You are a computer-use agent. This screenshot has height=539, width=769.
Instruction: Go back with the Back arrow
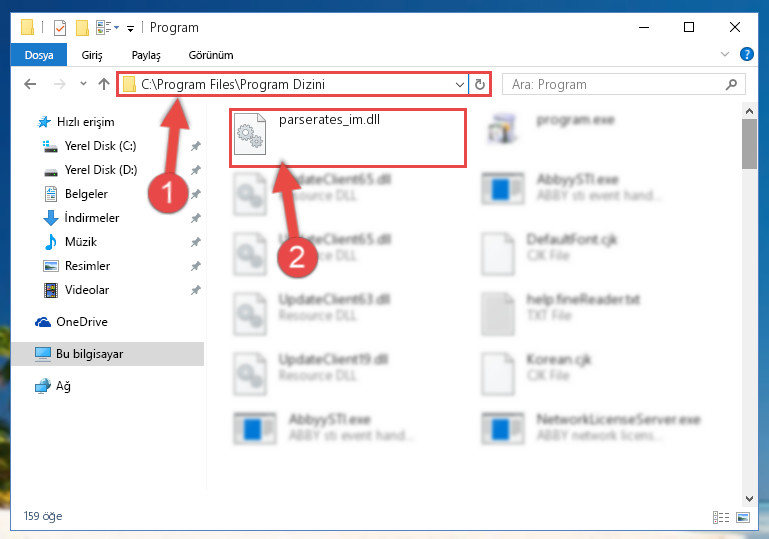[30, 84]
